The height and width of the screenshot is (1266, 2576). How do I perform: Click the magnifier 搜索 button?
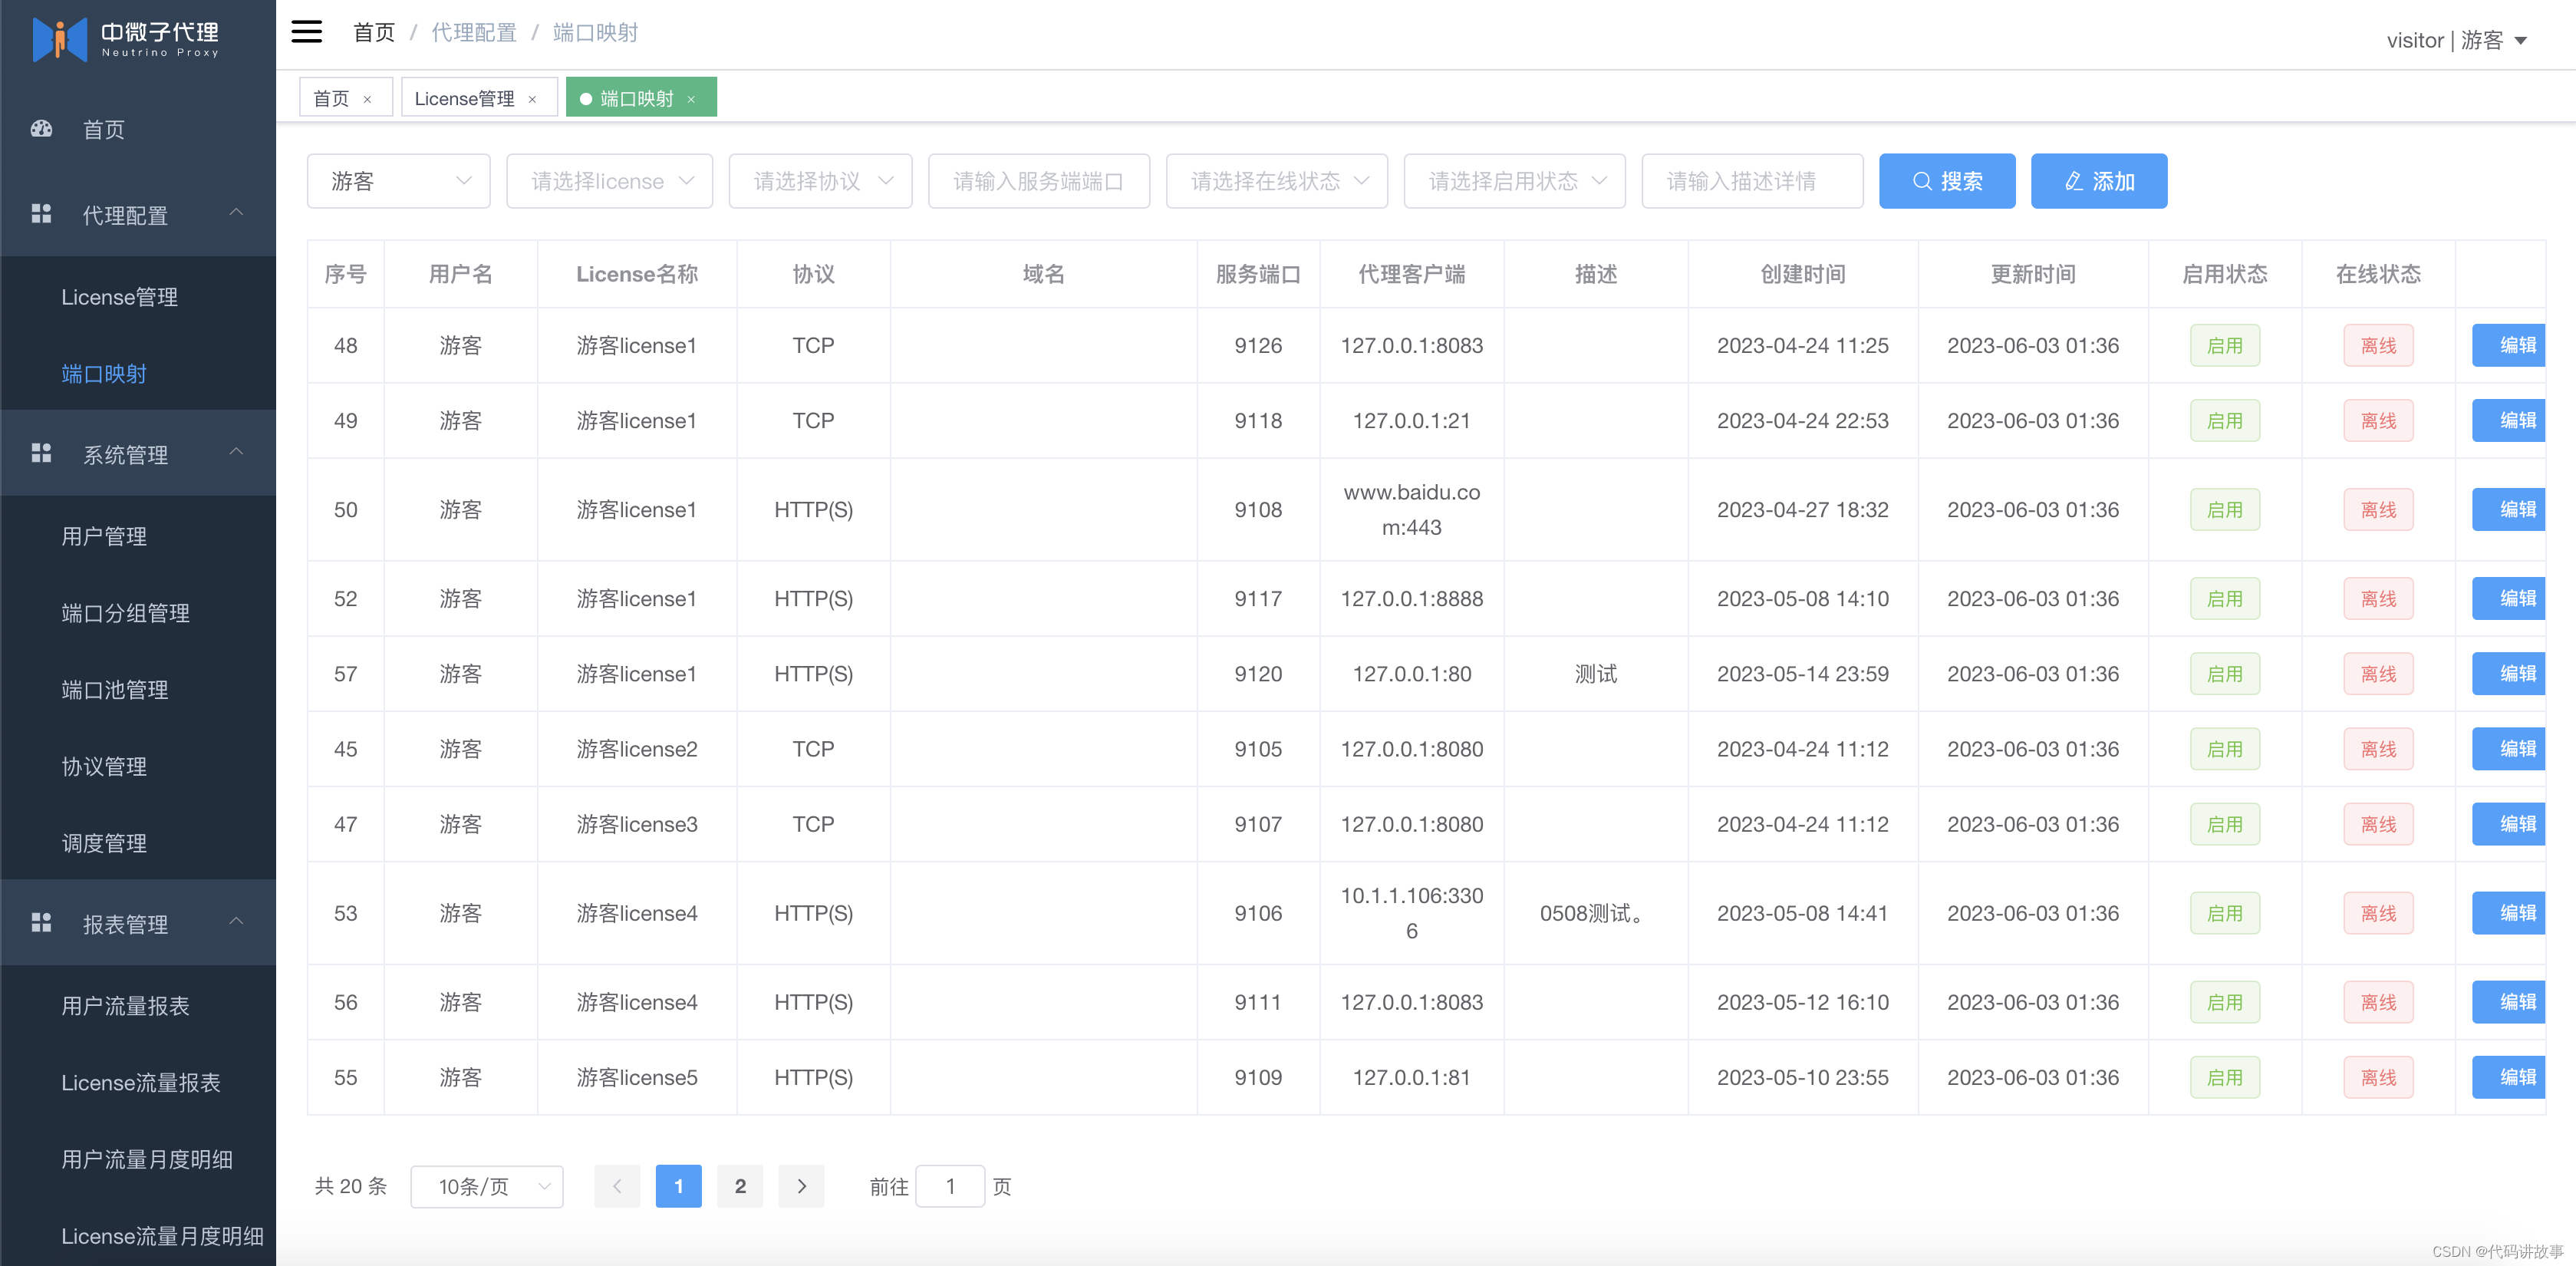tap(1946, 181)
